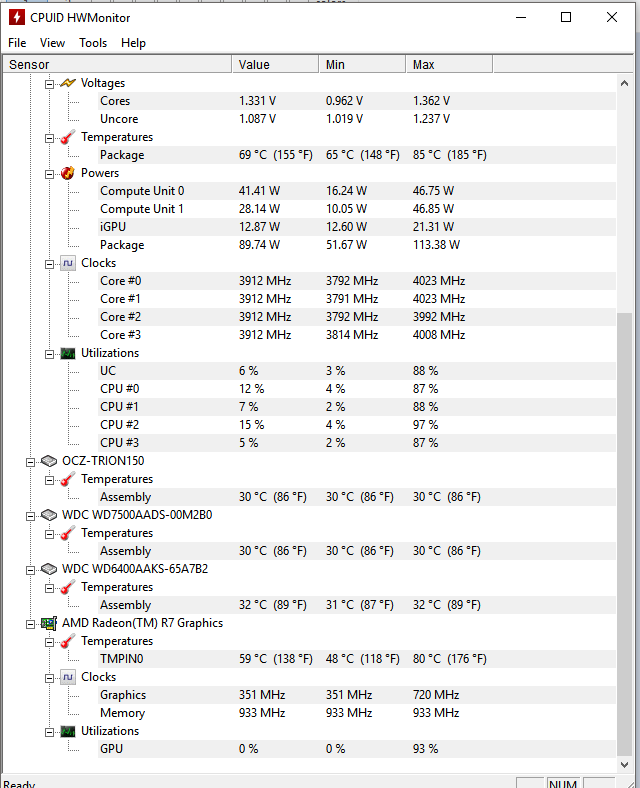Viewport: 640px width, 788px height.
Task: Click the 89.74 W package power value
Action: (259, 245)
